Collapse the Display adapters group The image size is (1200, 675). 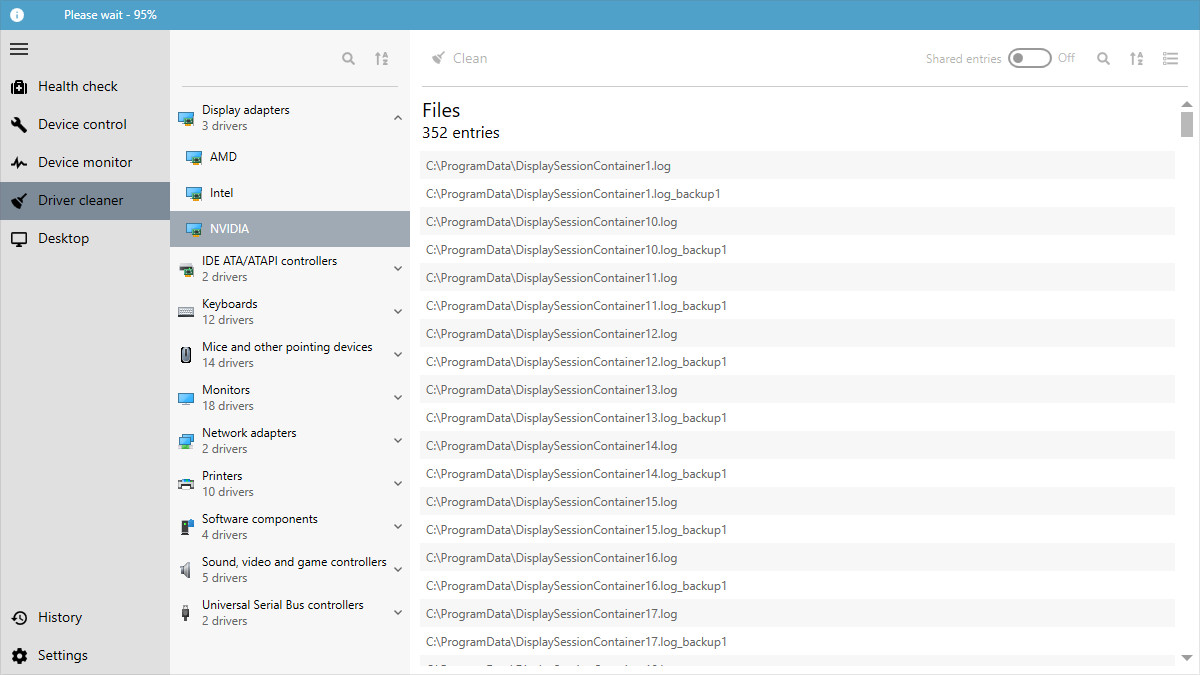pyautogui.click(x=397, y=117)
